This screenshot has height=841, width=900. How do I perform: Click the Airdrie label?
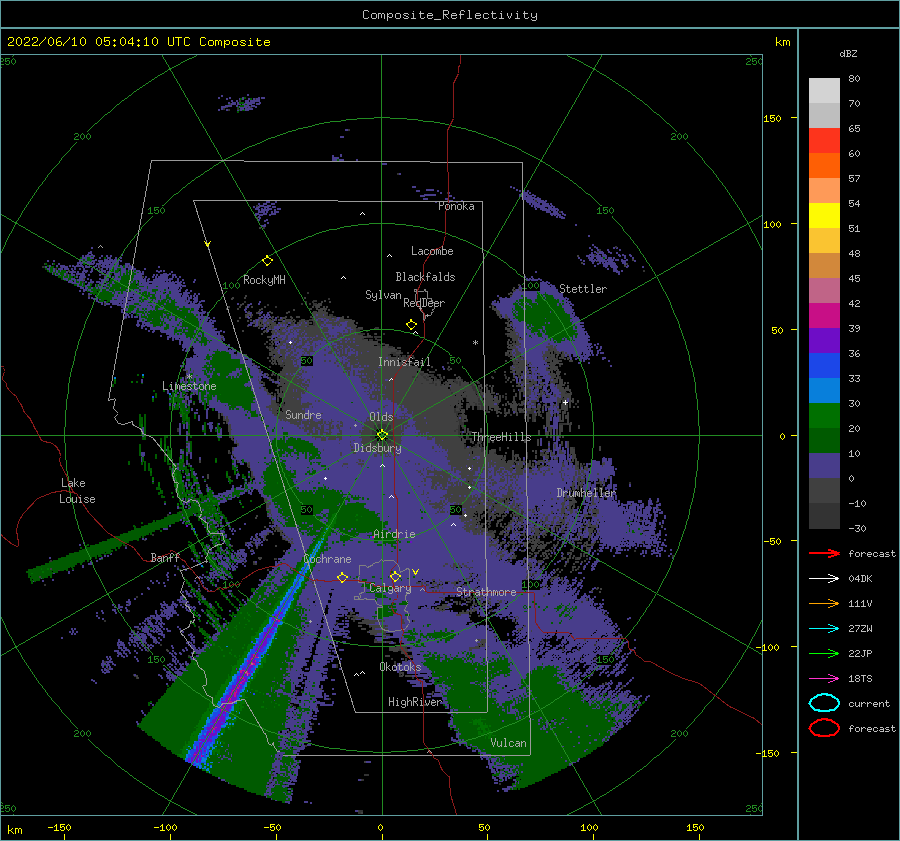coord(394,534)
